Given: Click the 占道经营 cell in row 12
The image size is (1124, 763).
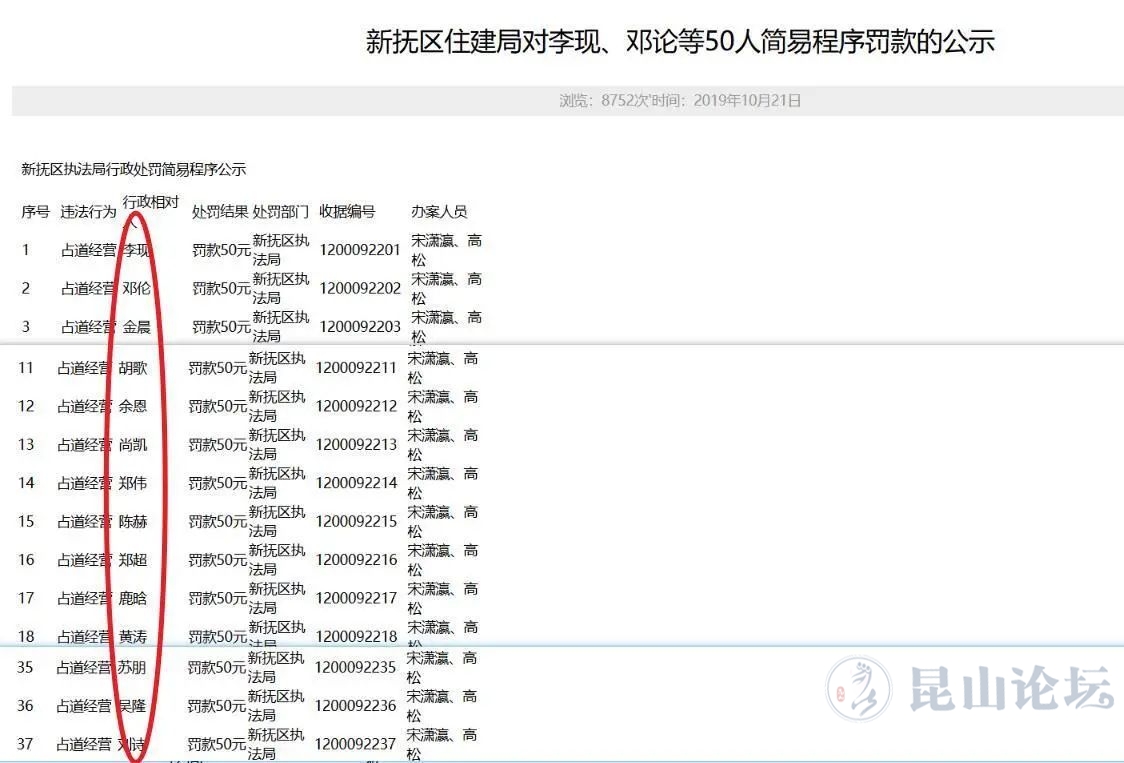Looking at the screenshot, I should (x=84, y=407).
